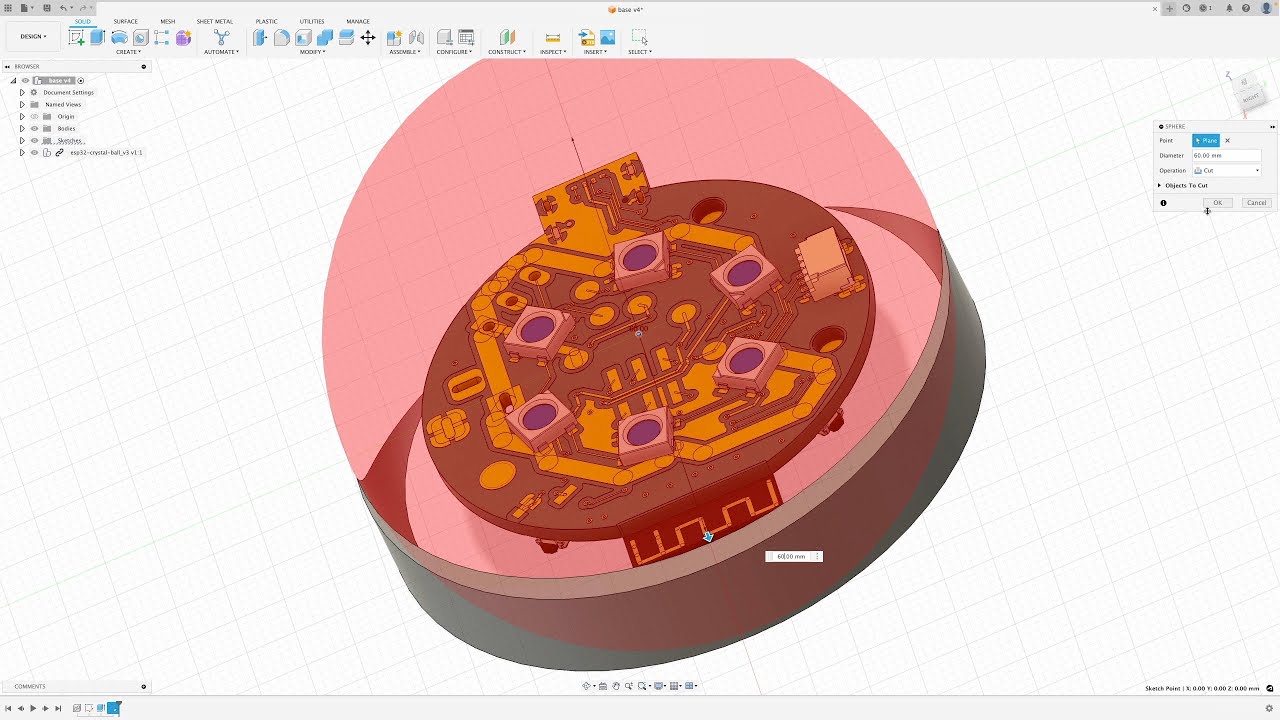Switch to the Mesh tab

168,21
